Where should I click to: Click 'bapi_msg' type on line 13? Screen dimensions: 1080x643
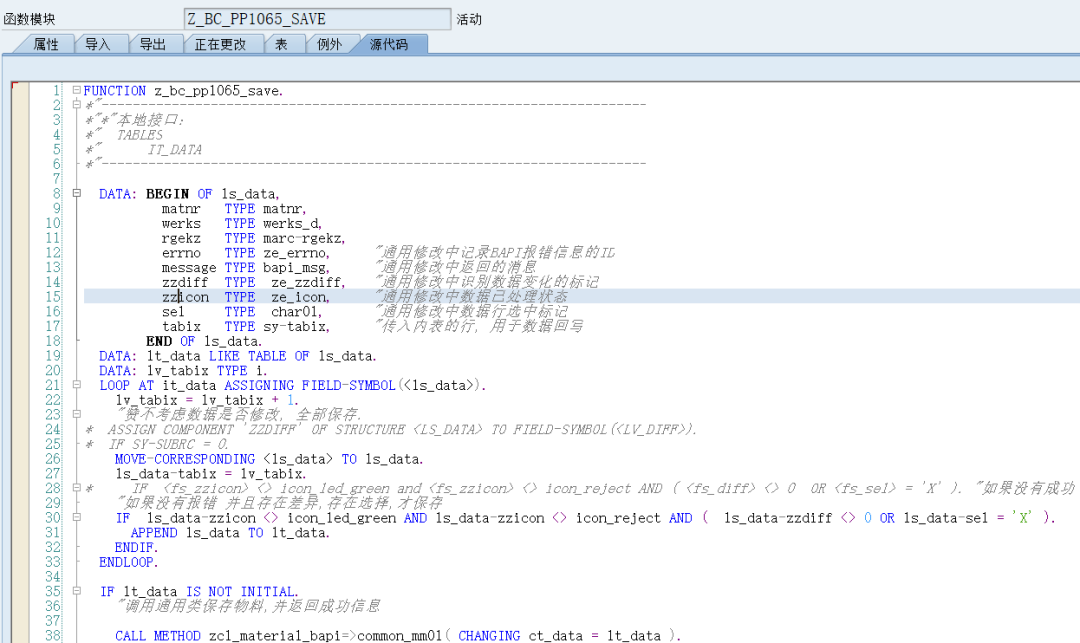pyautogui.click(x=296, y=268)
